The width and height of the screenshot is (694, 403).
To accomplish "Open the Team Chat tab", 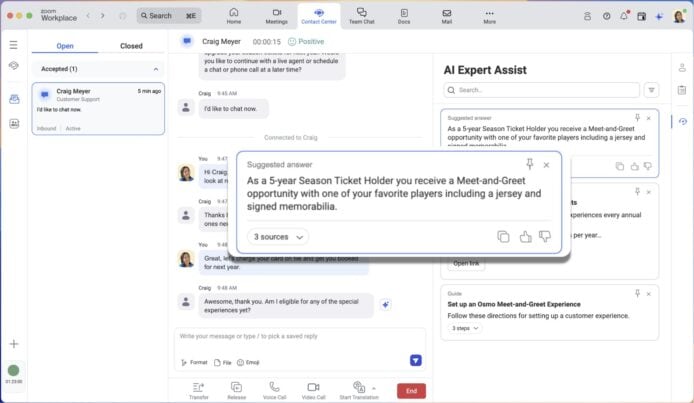I will pos(361,15).
